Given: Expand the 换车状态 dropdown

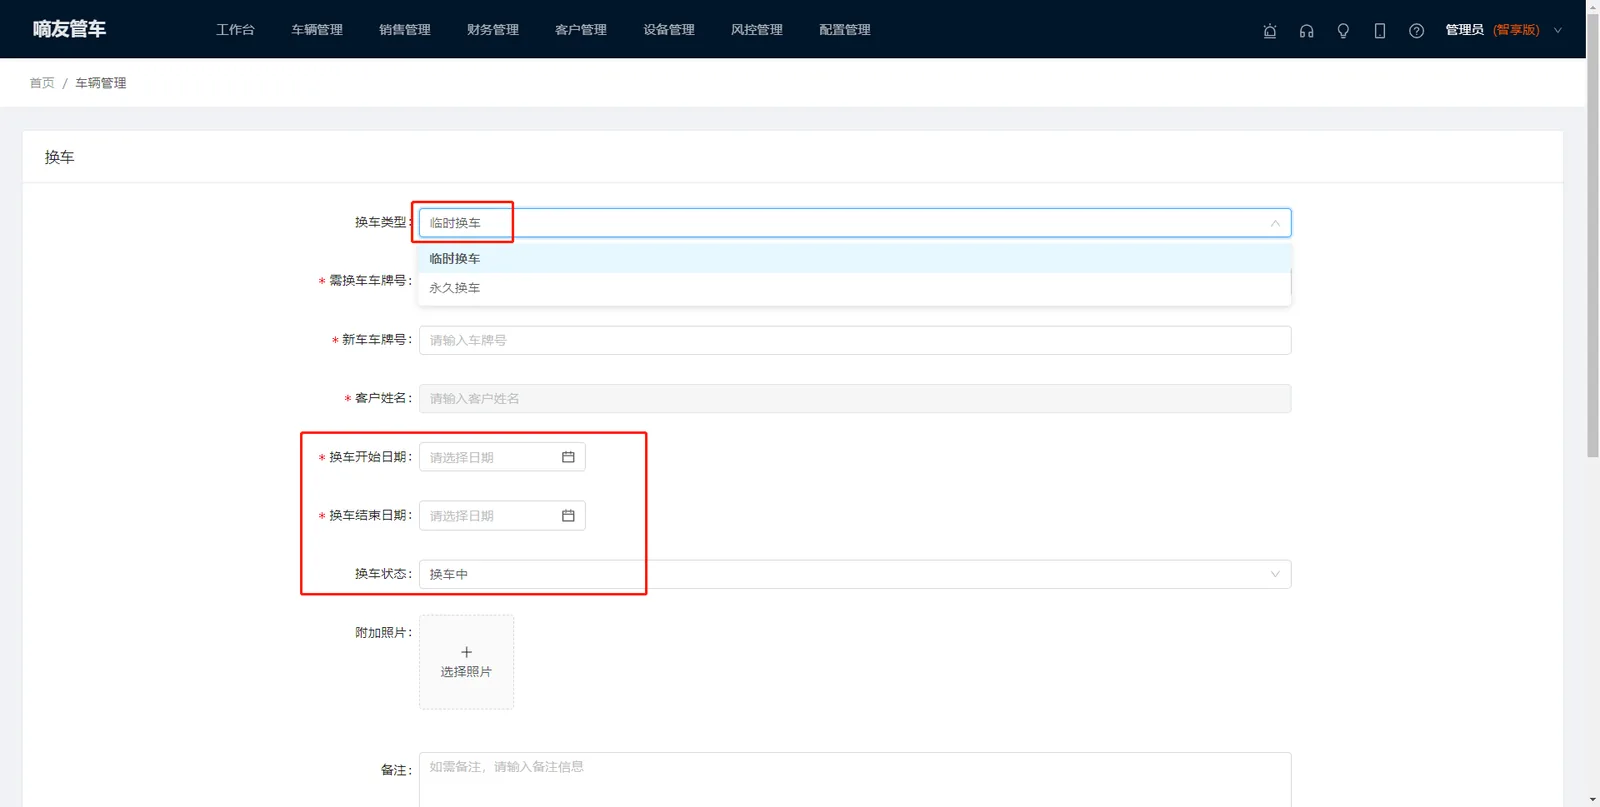Looking at the screenshot, I should tap(855, 574).
